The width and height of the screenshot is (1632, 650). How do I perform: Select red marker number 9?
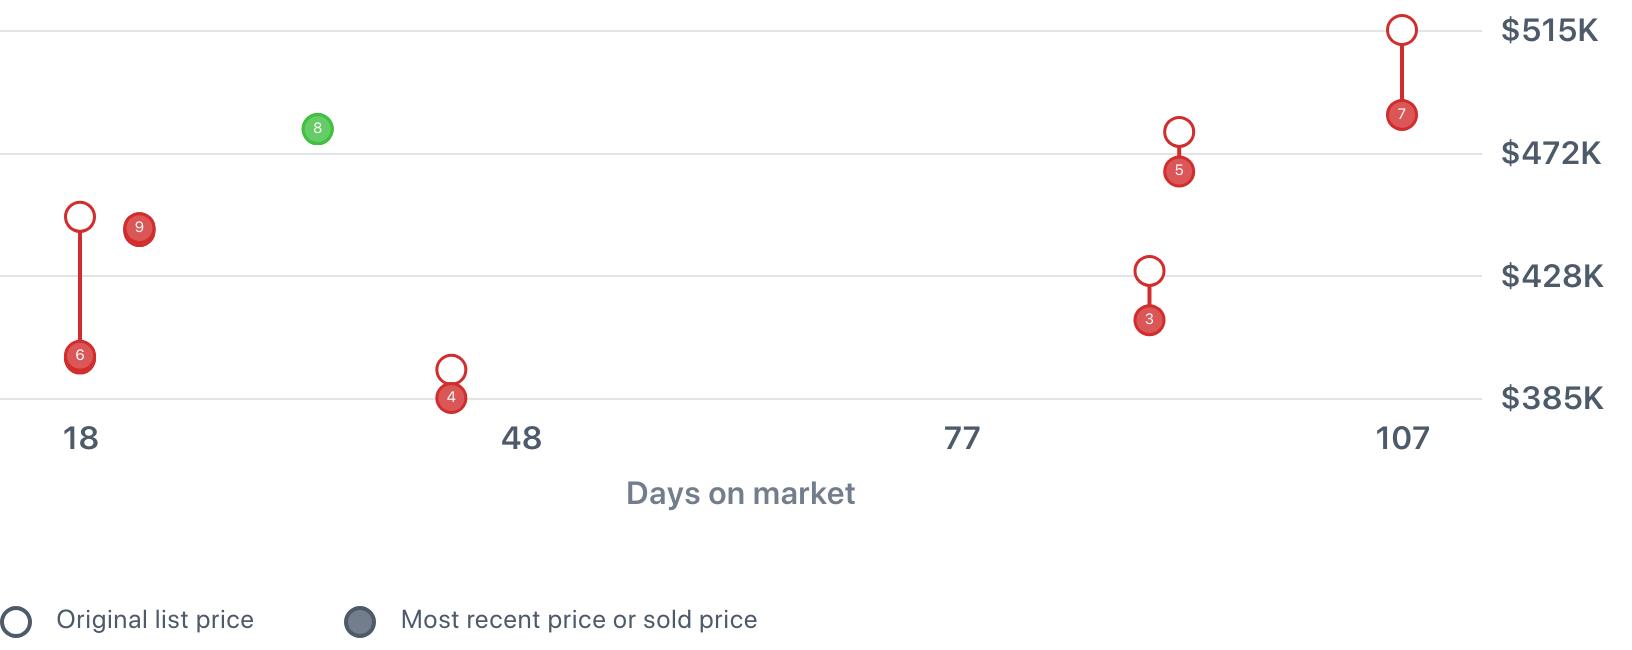coord(139,229)
